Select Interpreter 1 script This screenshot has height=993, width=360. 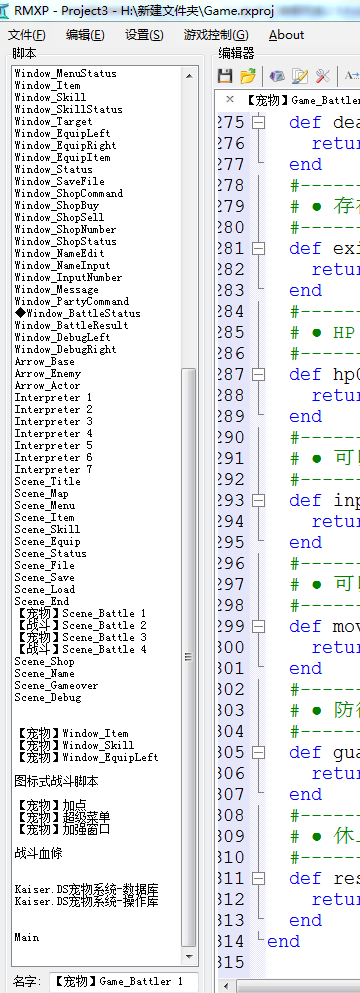[x=53, y=398]
